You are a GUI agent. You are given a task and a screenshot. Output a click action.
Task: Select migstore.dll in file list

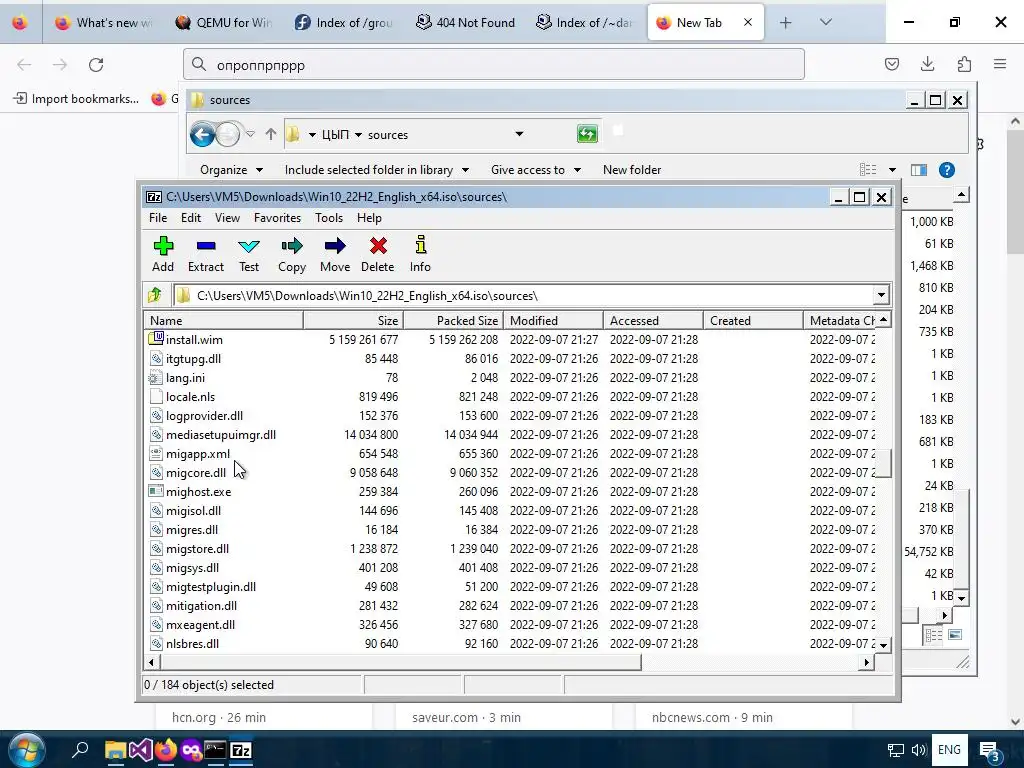pyautogui.click(x=509, y=549)
